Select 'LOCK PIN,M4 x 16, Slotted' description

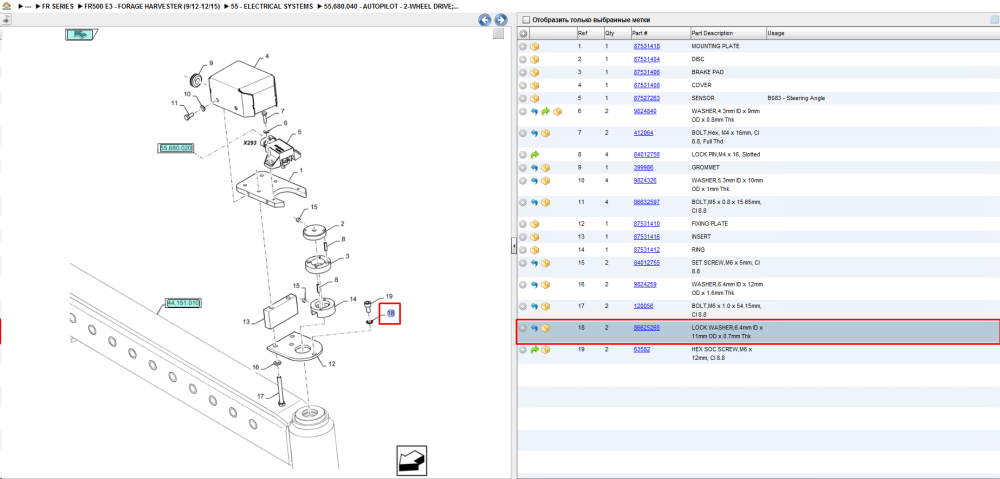[726, 154]
